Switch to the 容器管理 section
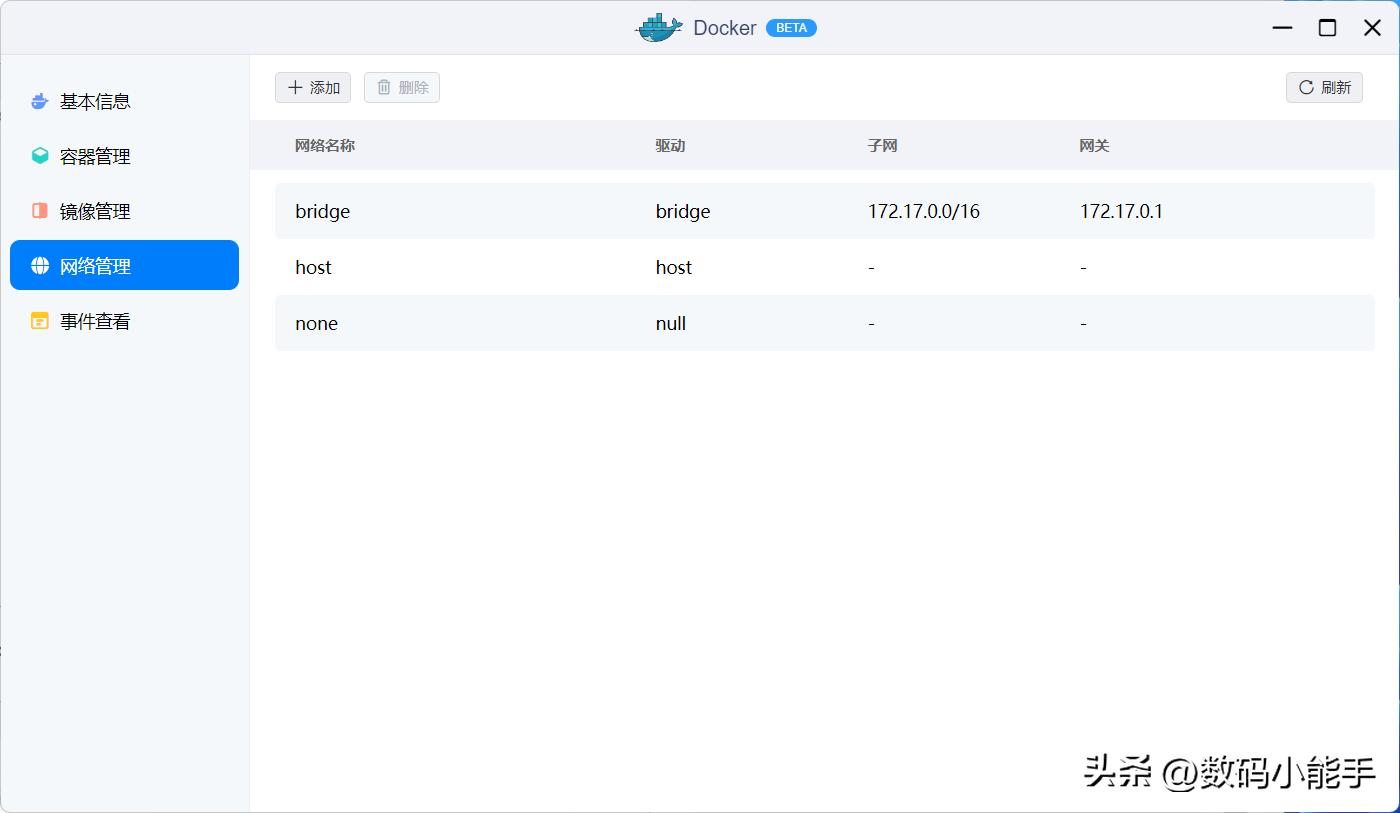 click(x=94, y=155)
